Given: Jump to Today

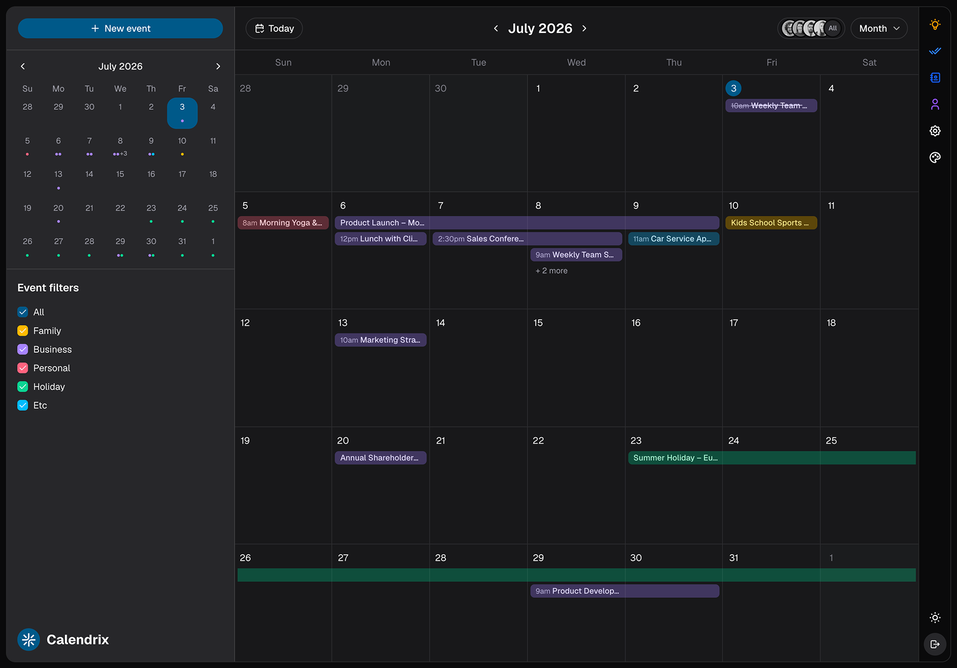Looking at the screenshot, I should (274, 28).
